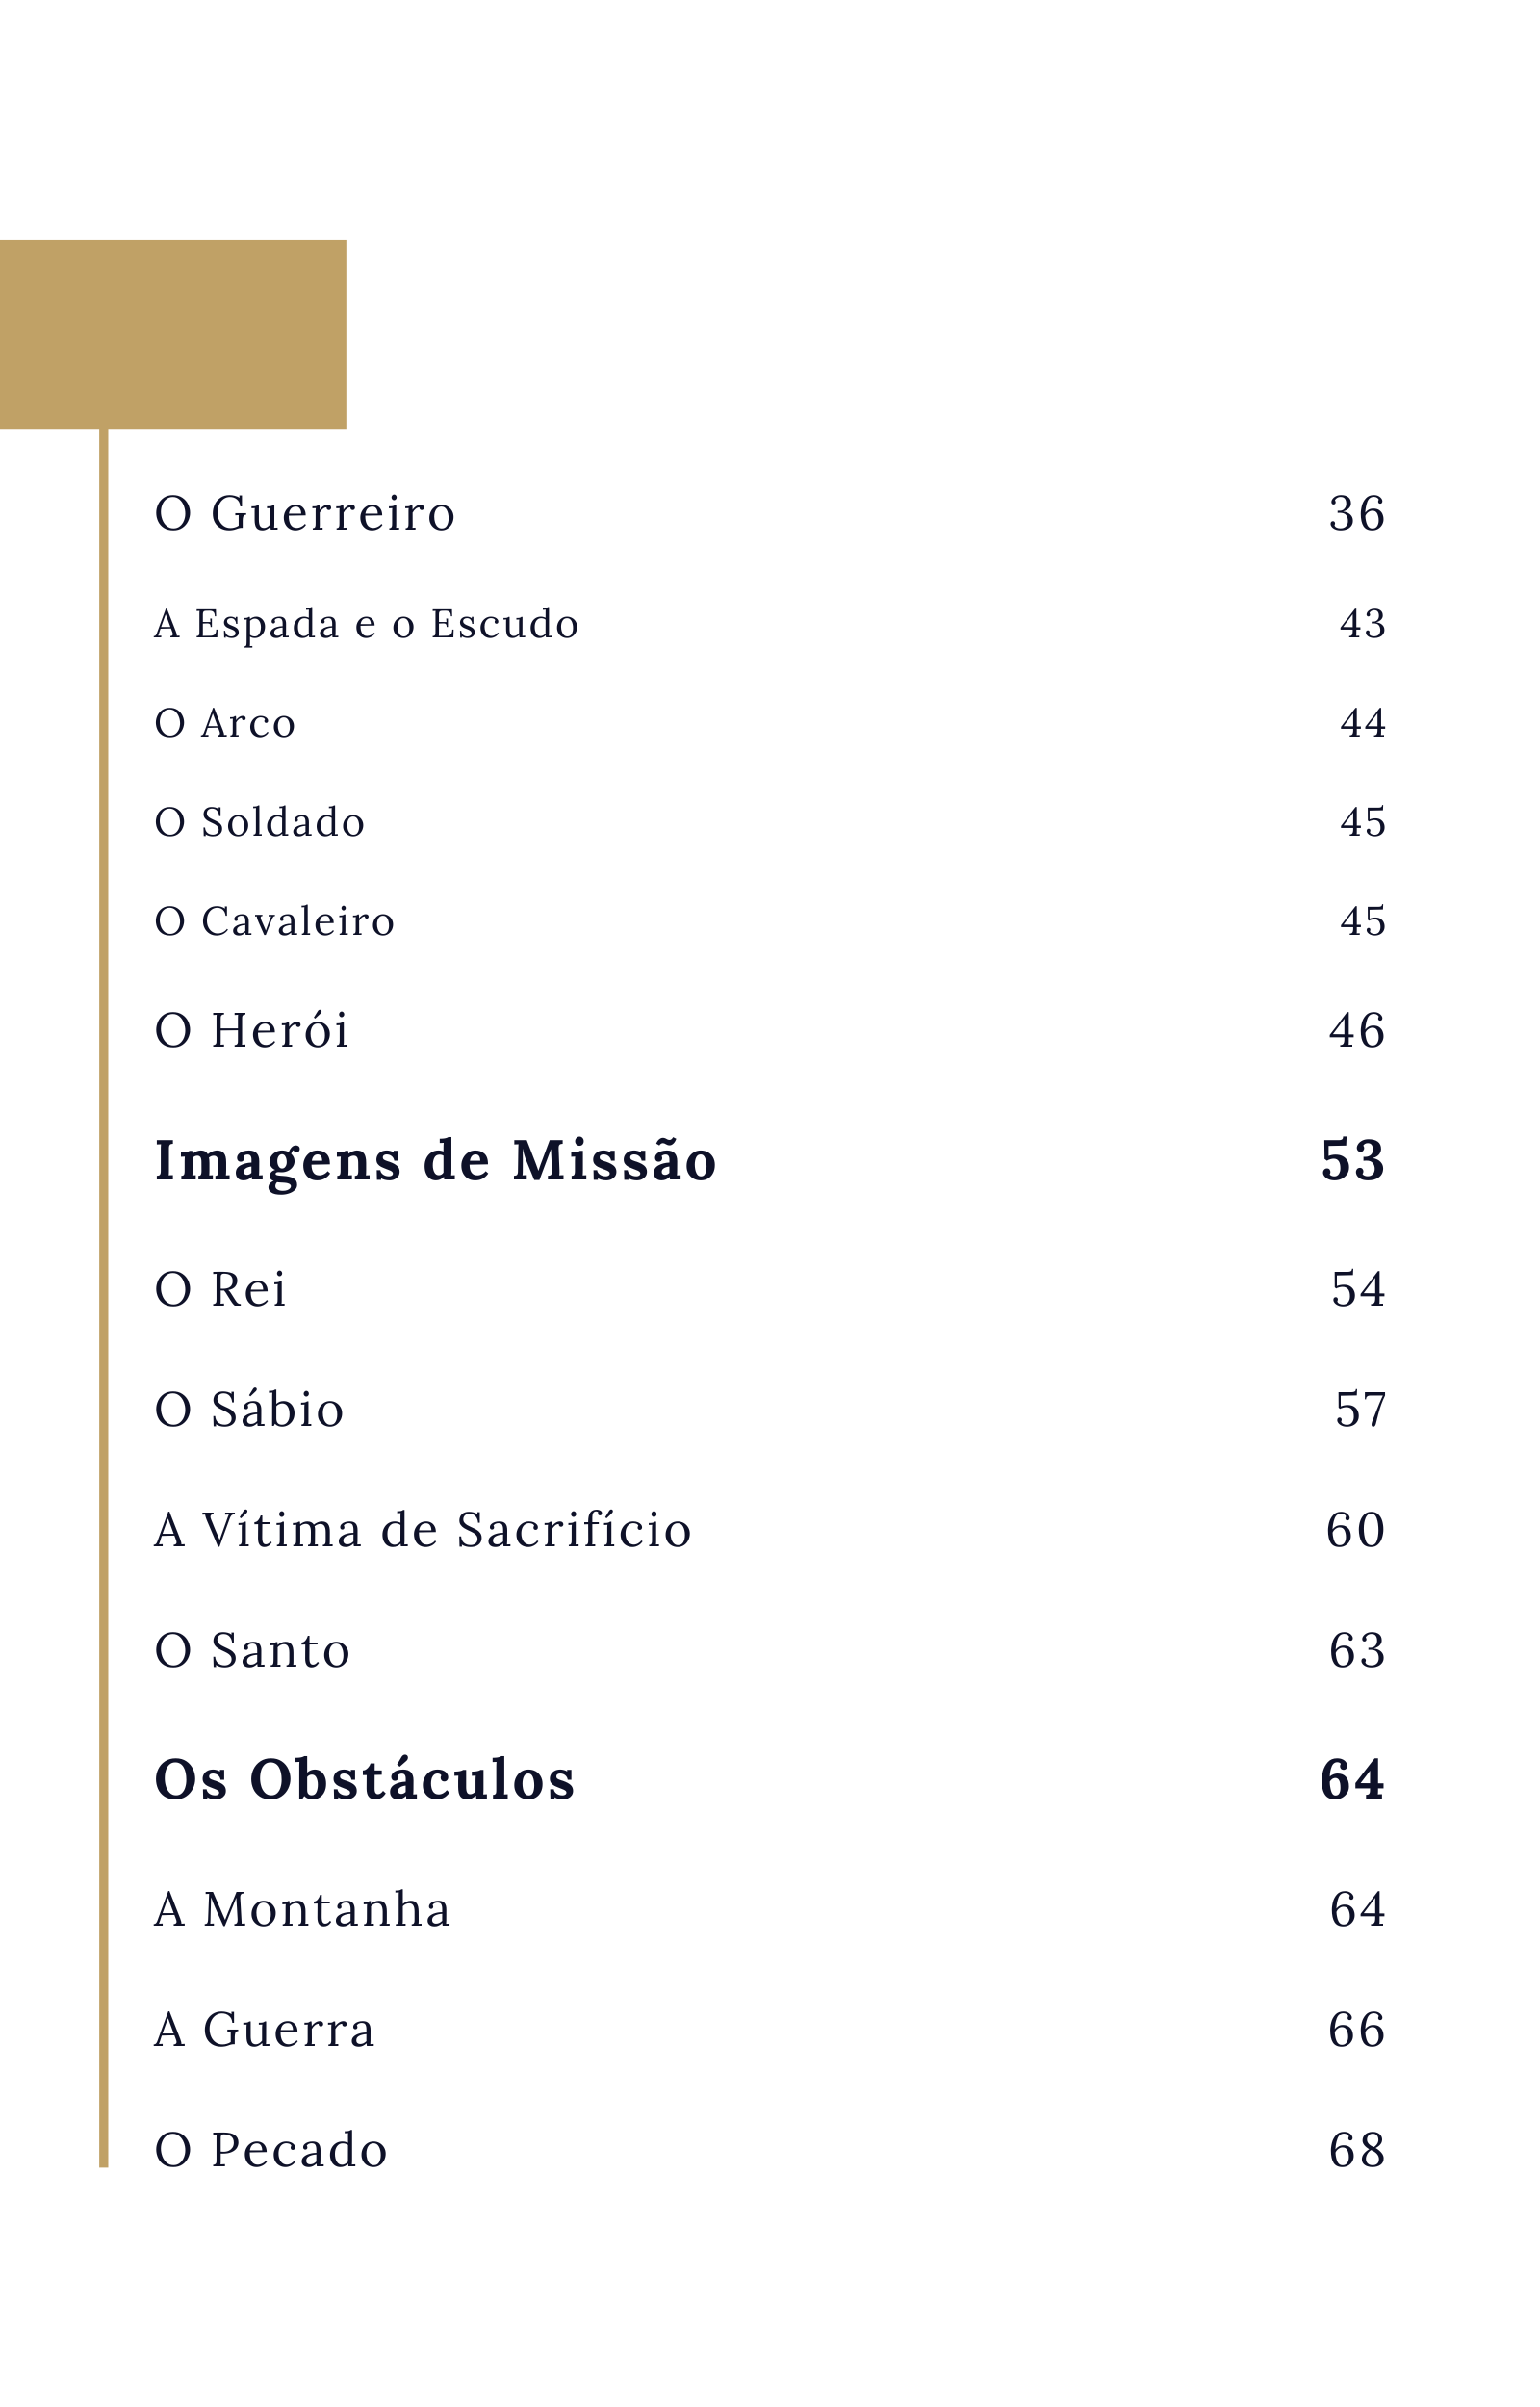
Task: Open "A Vítima de Sacrifício" entry
Action: [422, 1529]
